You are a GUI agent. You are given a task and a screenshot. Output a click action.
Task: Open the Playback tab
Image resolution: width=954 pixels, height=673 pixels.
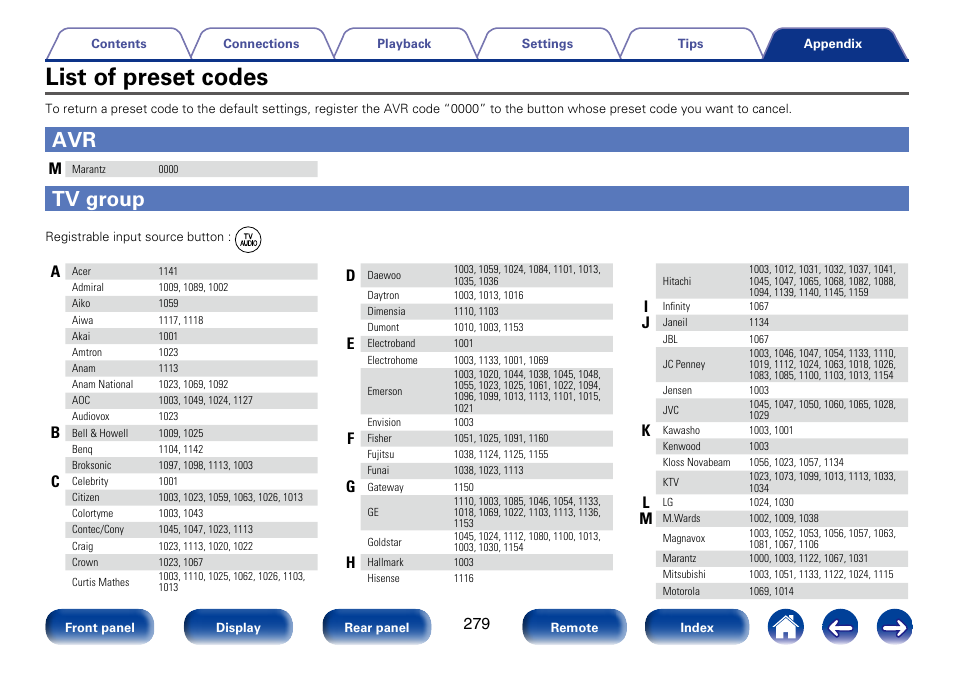tap(404, 44)
